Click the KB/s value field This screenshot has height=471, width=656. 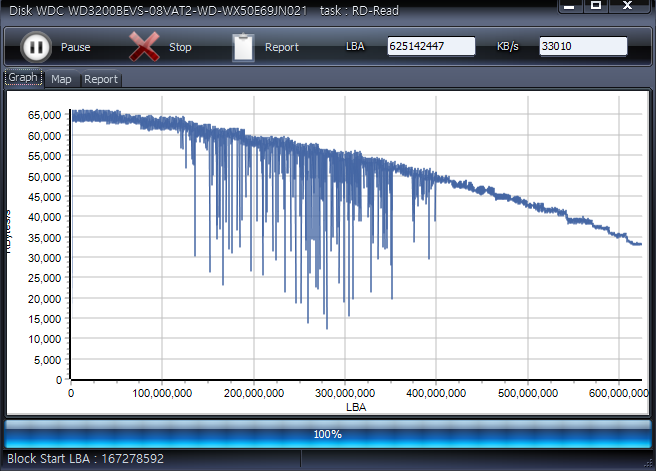(583, 46)
